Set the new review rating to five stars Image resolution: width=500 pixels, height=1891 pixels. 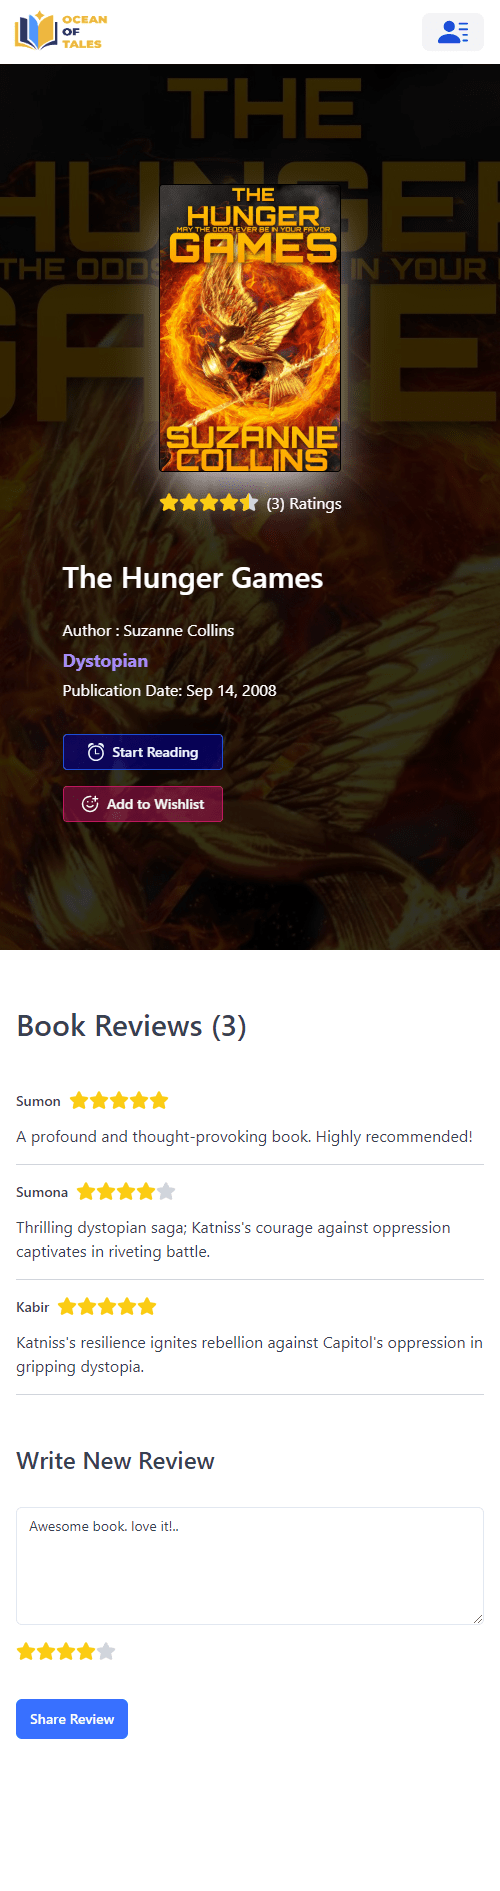[x=106, y=1651]
